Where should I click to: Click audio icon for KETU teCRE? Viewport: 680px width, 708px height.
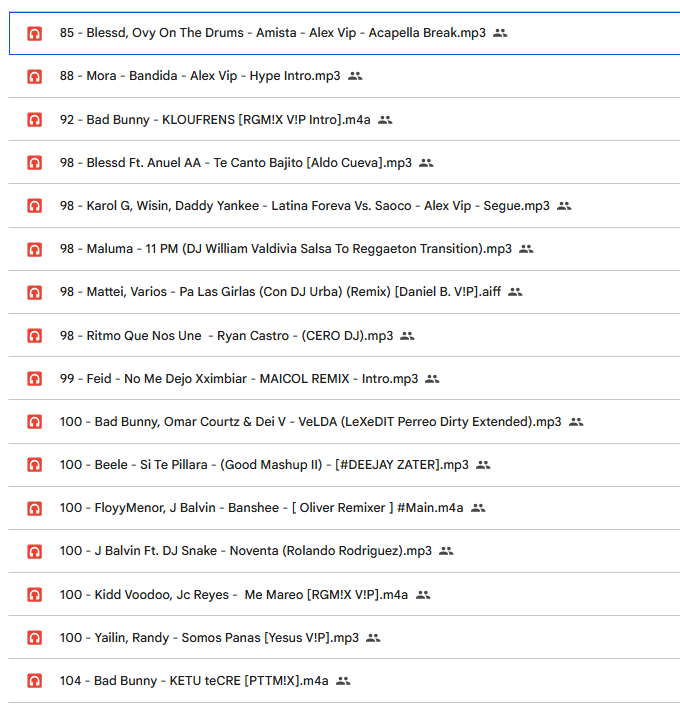point(35,680)
